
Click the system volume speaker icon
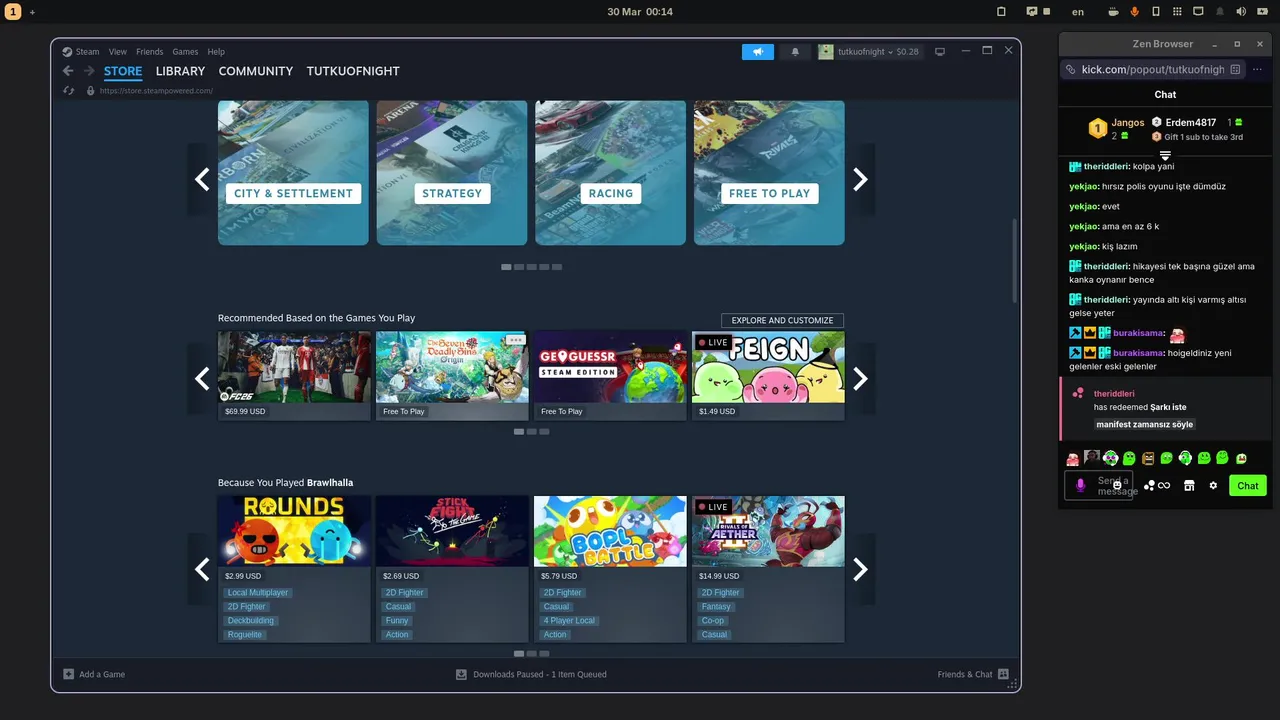click(x=1241, y=12)
